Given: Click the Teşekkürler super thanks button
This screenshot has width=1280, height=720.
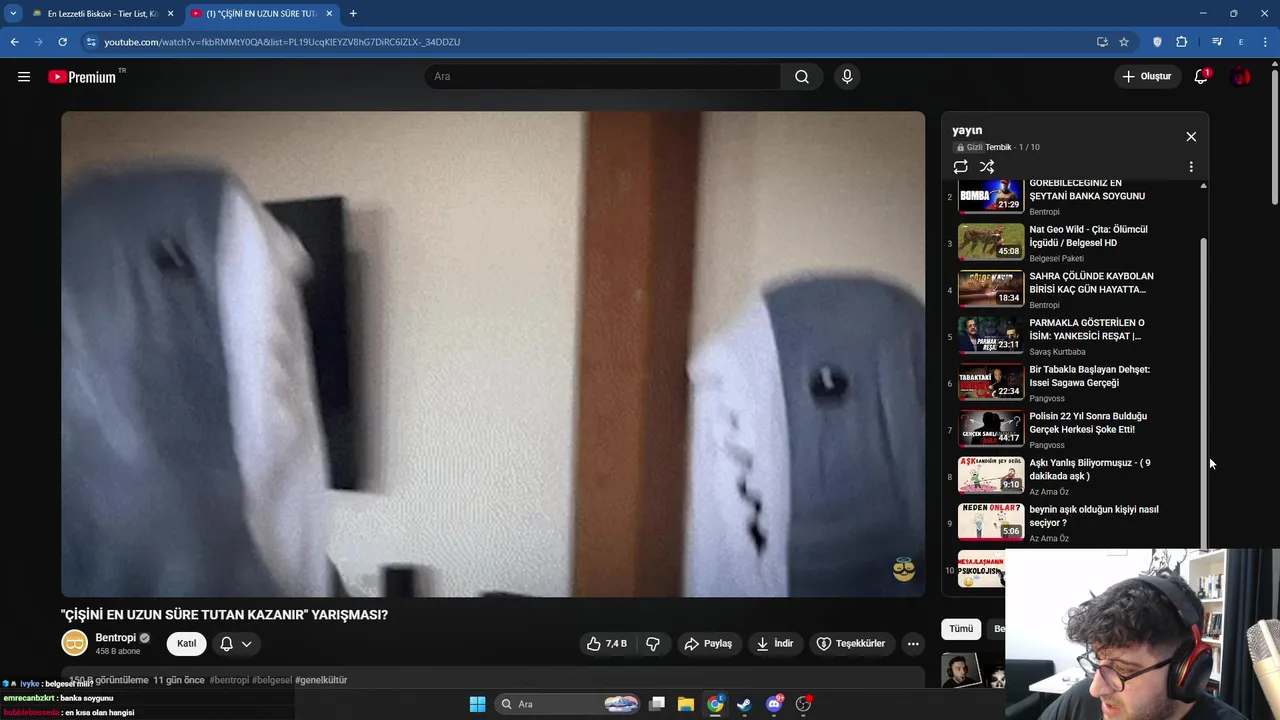Looking at the screenshot, I should (851, 644).
